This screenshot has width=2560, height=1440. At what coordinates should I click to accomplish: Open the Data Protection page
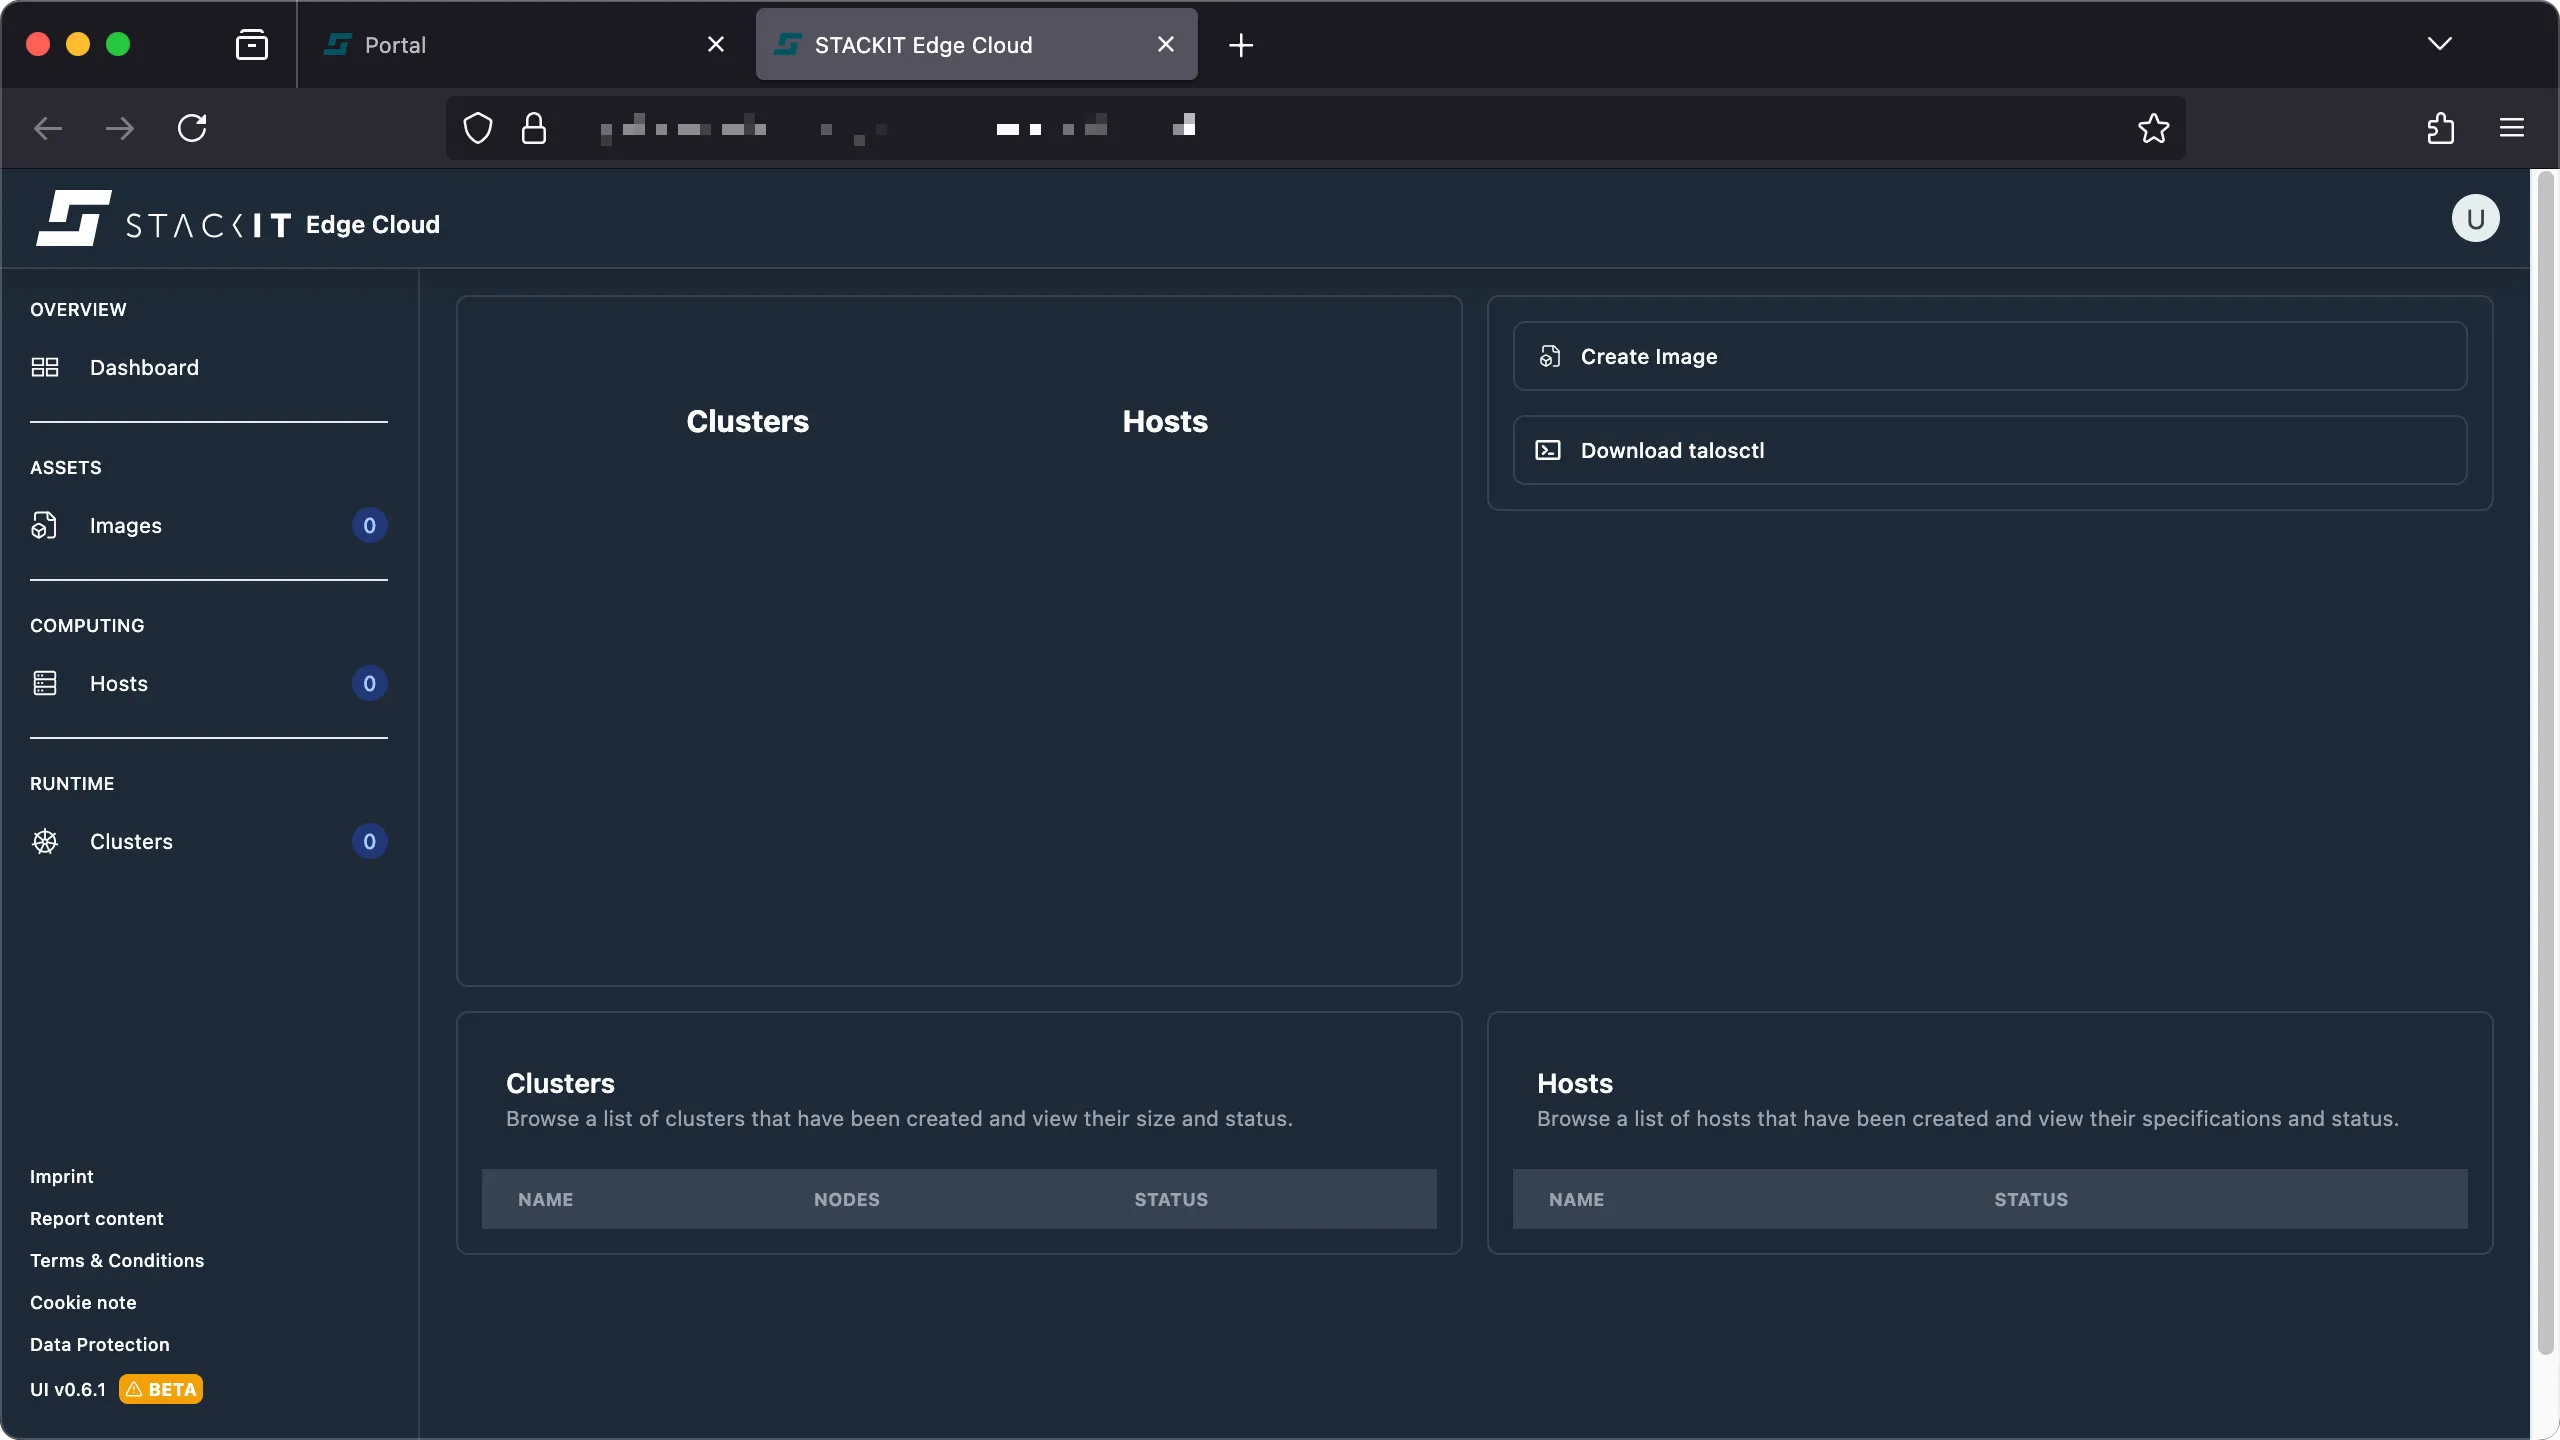pyautogui.click(x=99, y=1344)
